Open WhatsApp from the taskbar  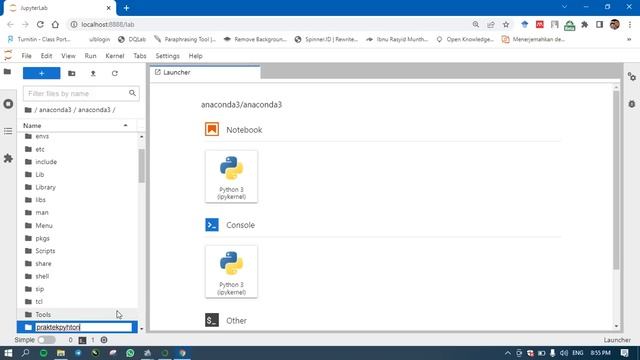tap(130, 353)
